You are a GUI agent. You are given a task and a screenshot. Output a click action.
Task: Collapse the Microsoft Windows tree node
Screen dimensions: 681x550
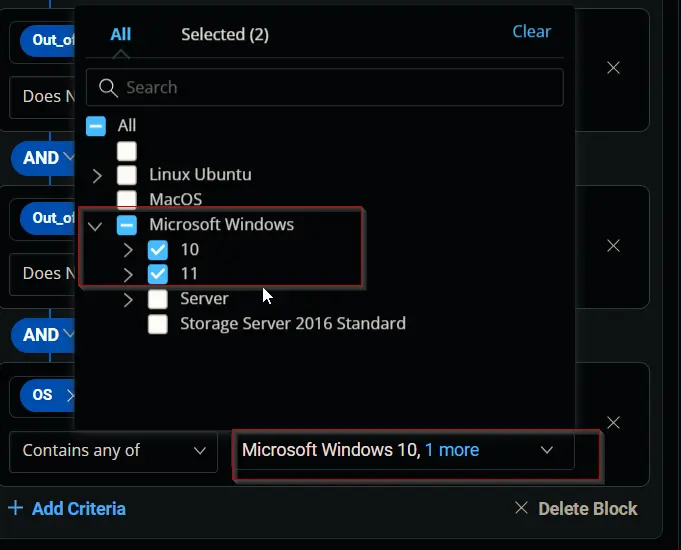coord(95,226)
